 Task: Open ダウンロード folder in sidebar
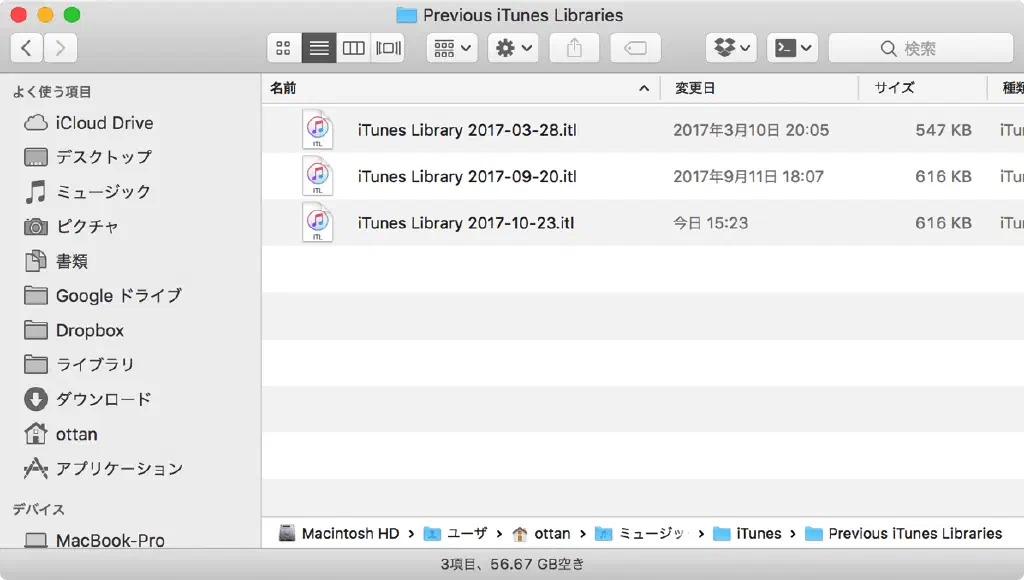pyautogui.click(x=103, y=399)
